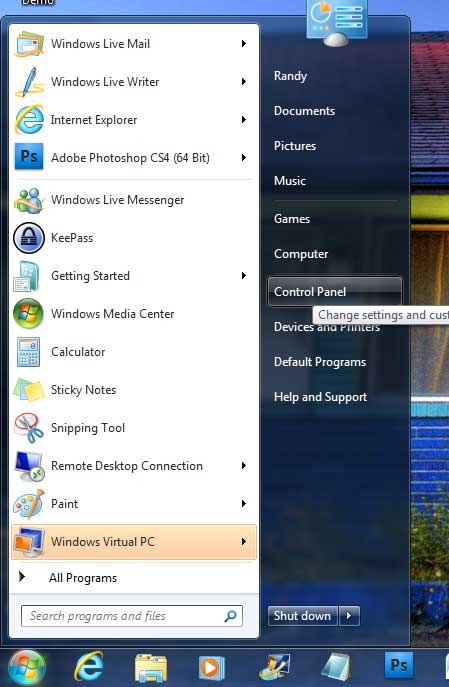Click Windows Live Messenger label text
Screen dimensions: 449x687
tap(117, 200)
